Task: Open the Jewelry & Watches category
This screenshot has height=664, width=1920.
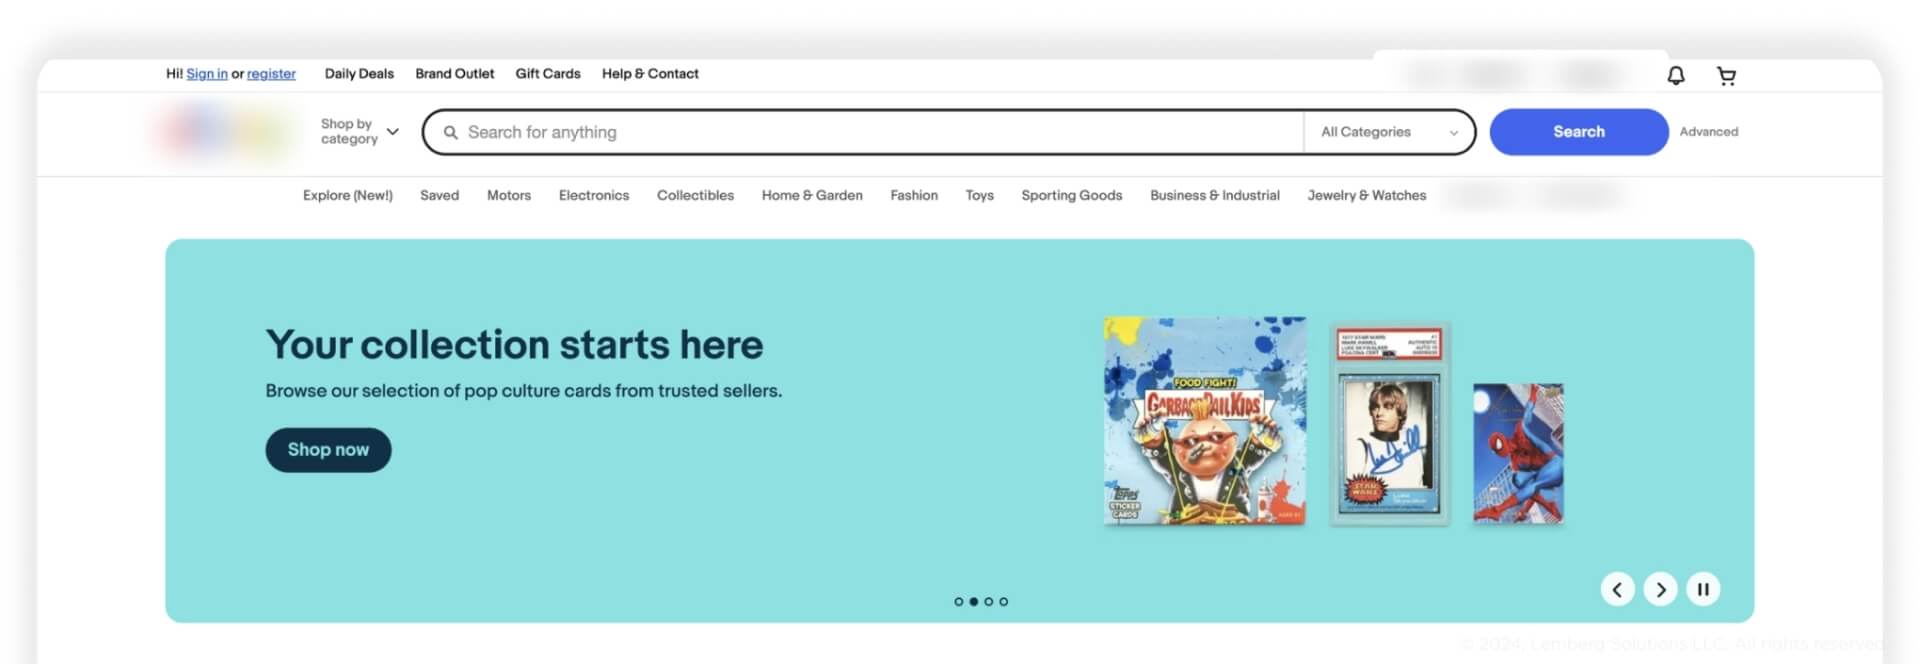Action: 1367,195
